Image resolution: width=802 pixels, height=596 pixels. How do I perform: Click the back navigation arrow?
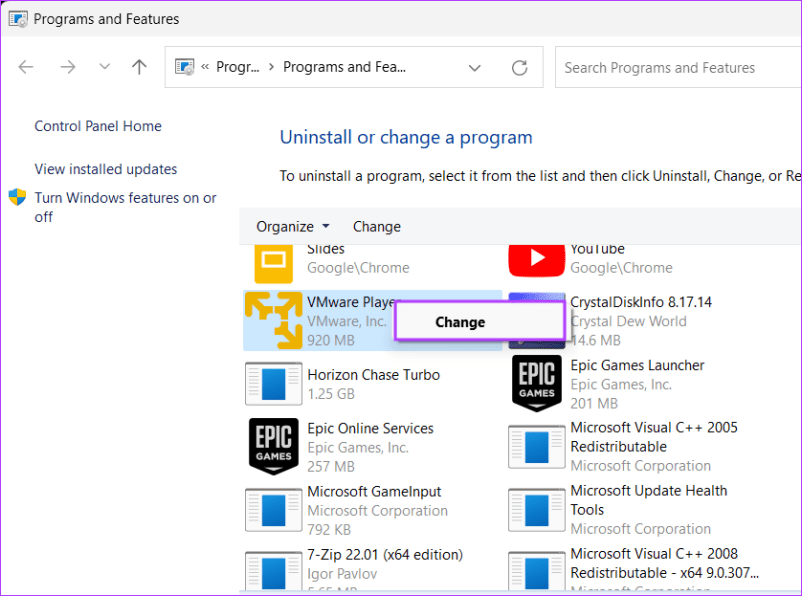pyautogui.click(x=26, y=67)
